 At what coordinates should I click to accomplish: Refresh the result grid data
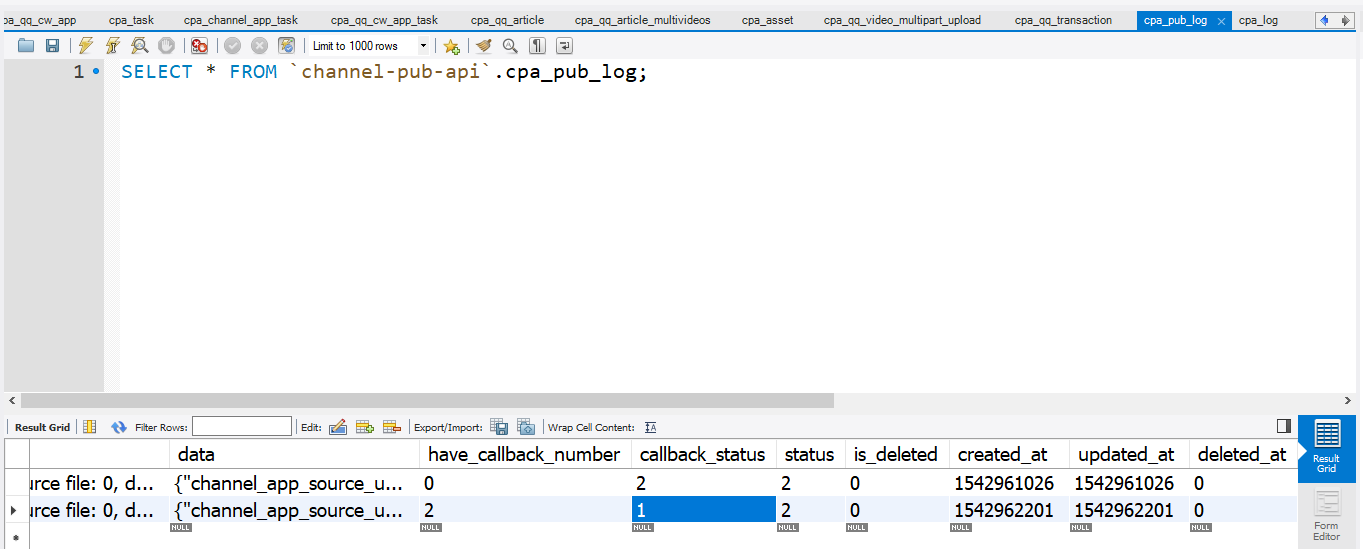[x=119, y=427]
